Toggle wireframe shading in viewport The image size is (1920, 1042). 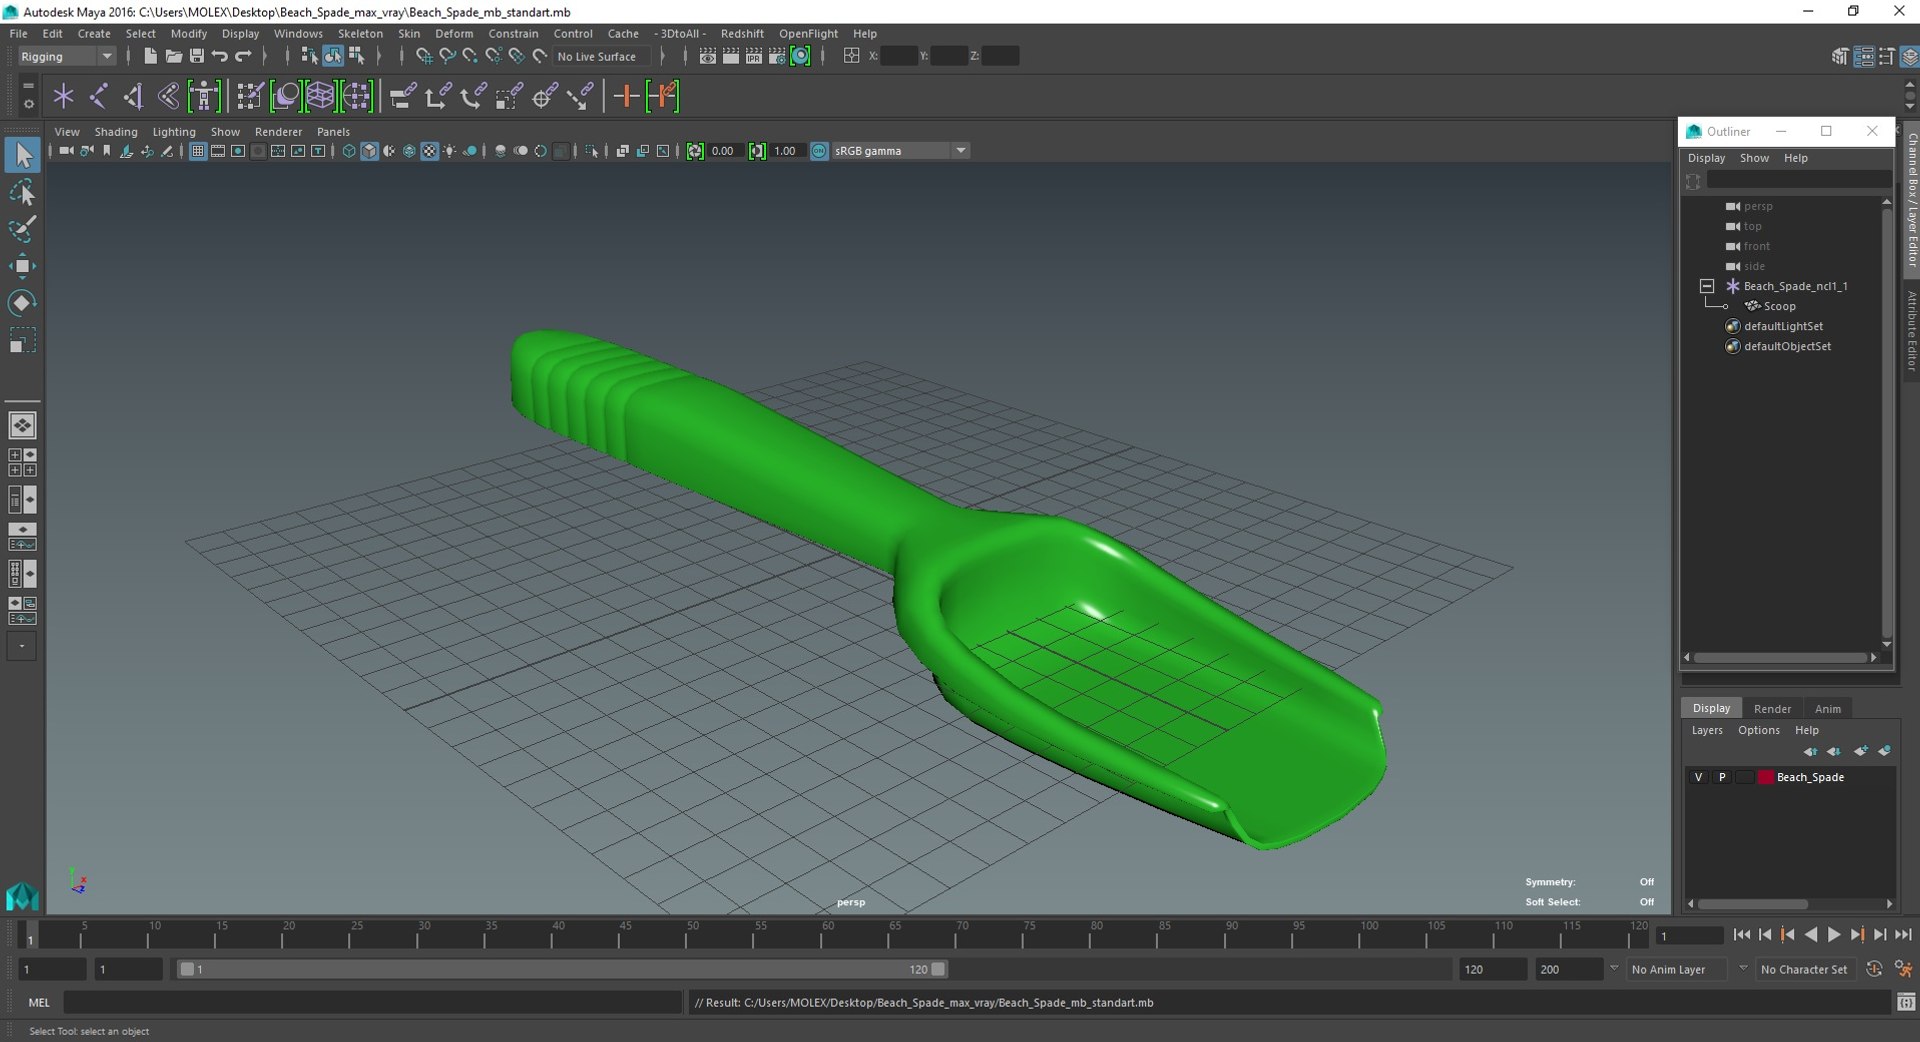(x=349, y=151)
